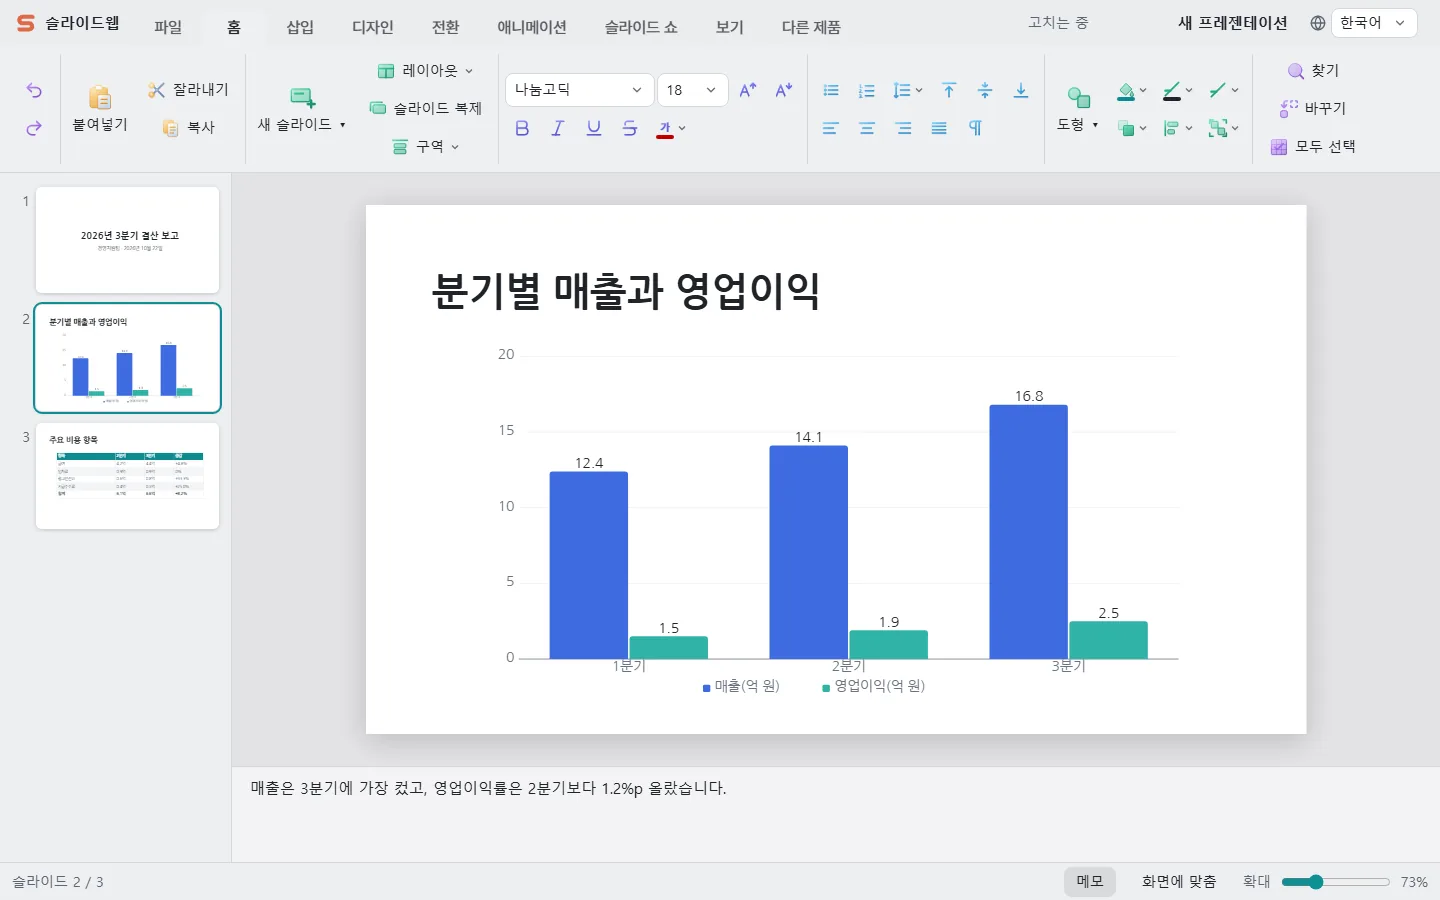Copy selection using the 복사 icon
This screenshot has width=1440, height=900.
pos(170,128)
